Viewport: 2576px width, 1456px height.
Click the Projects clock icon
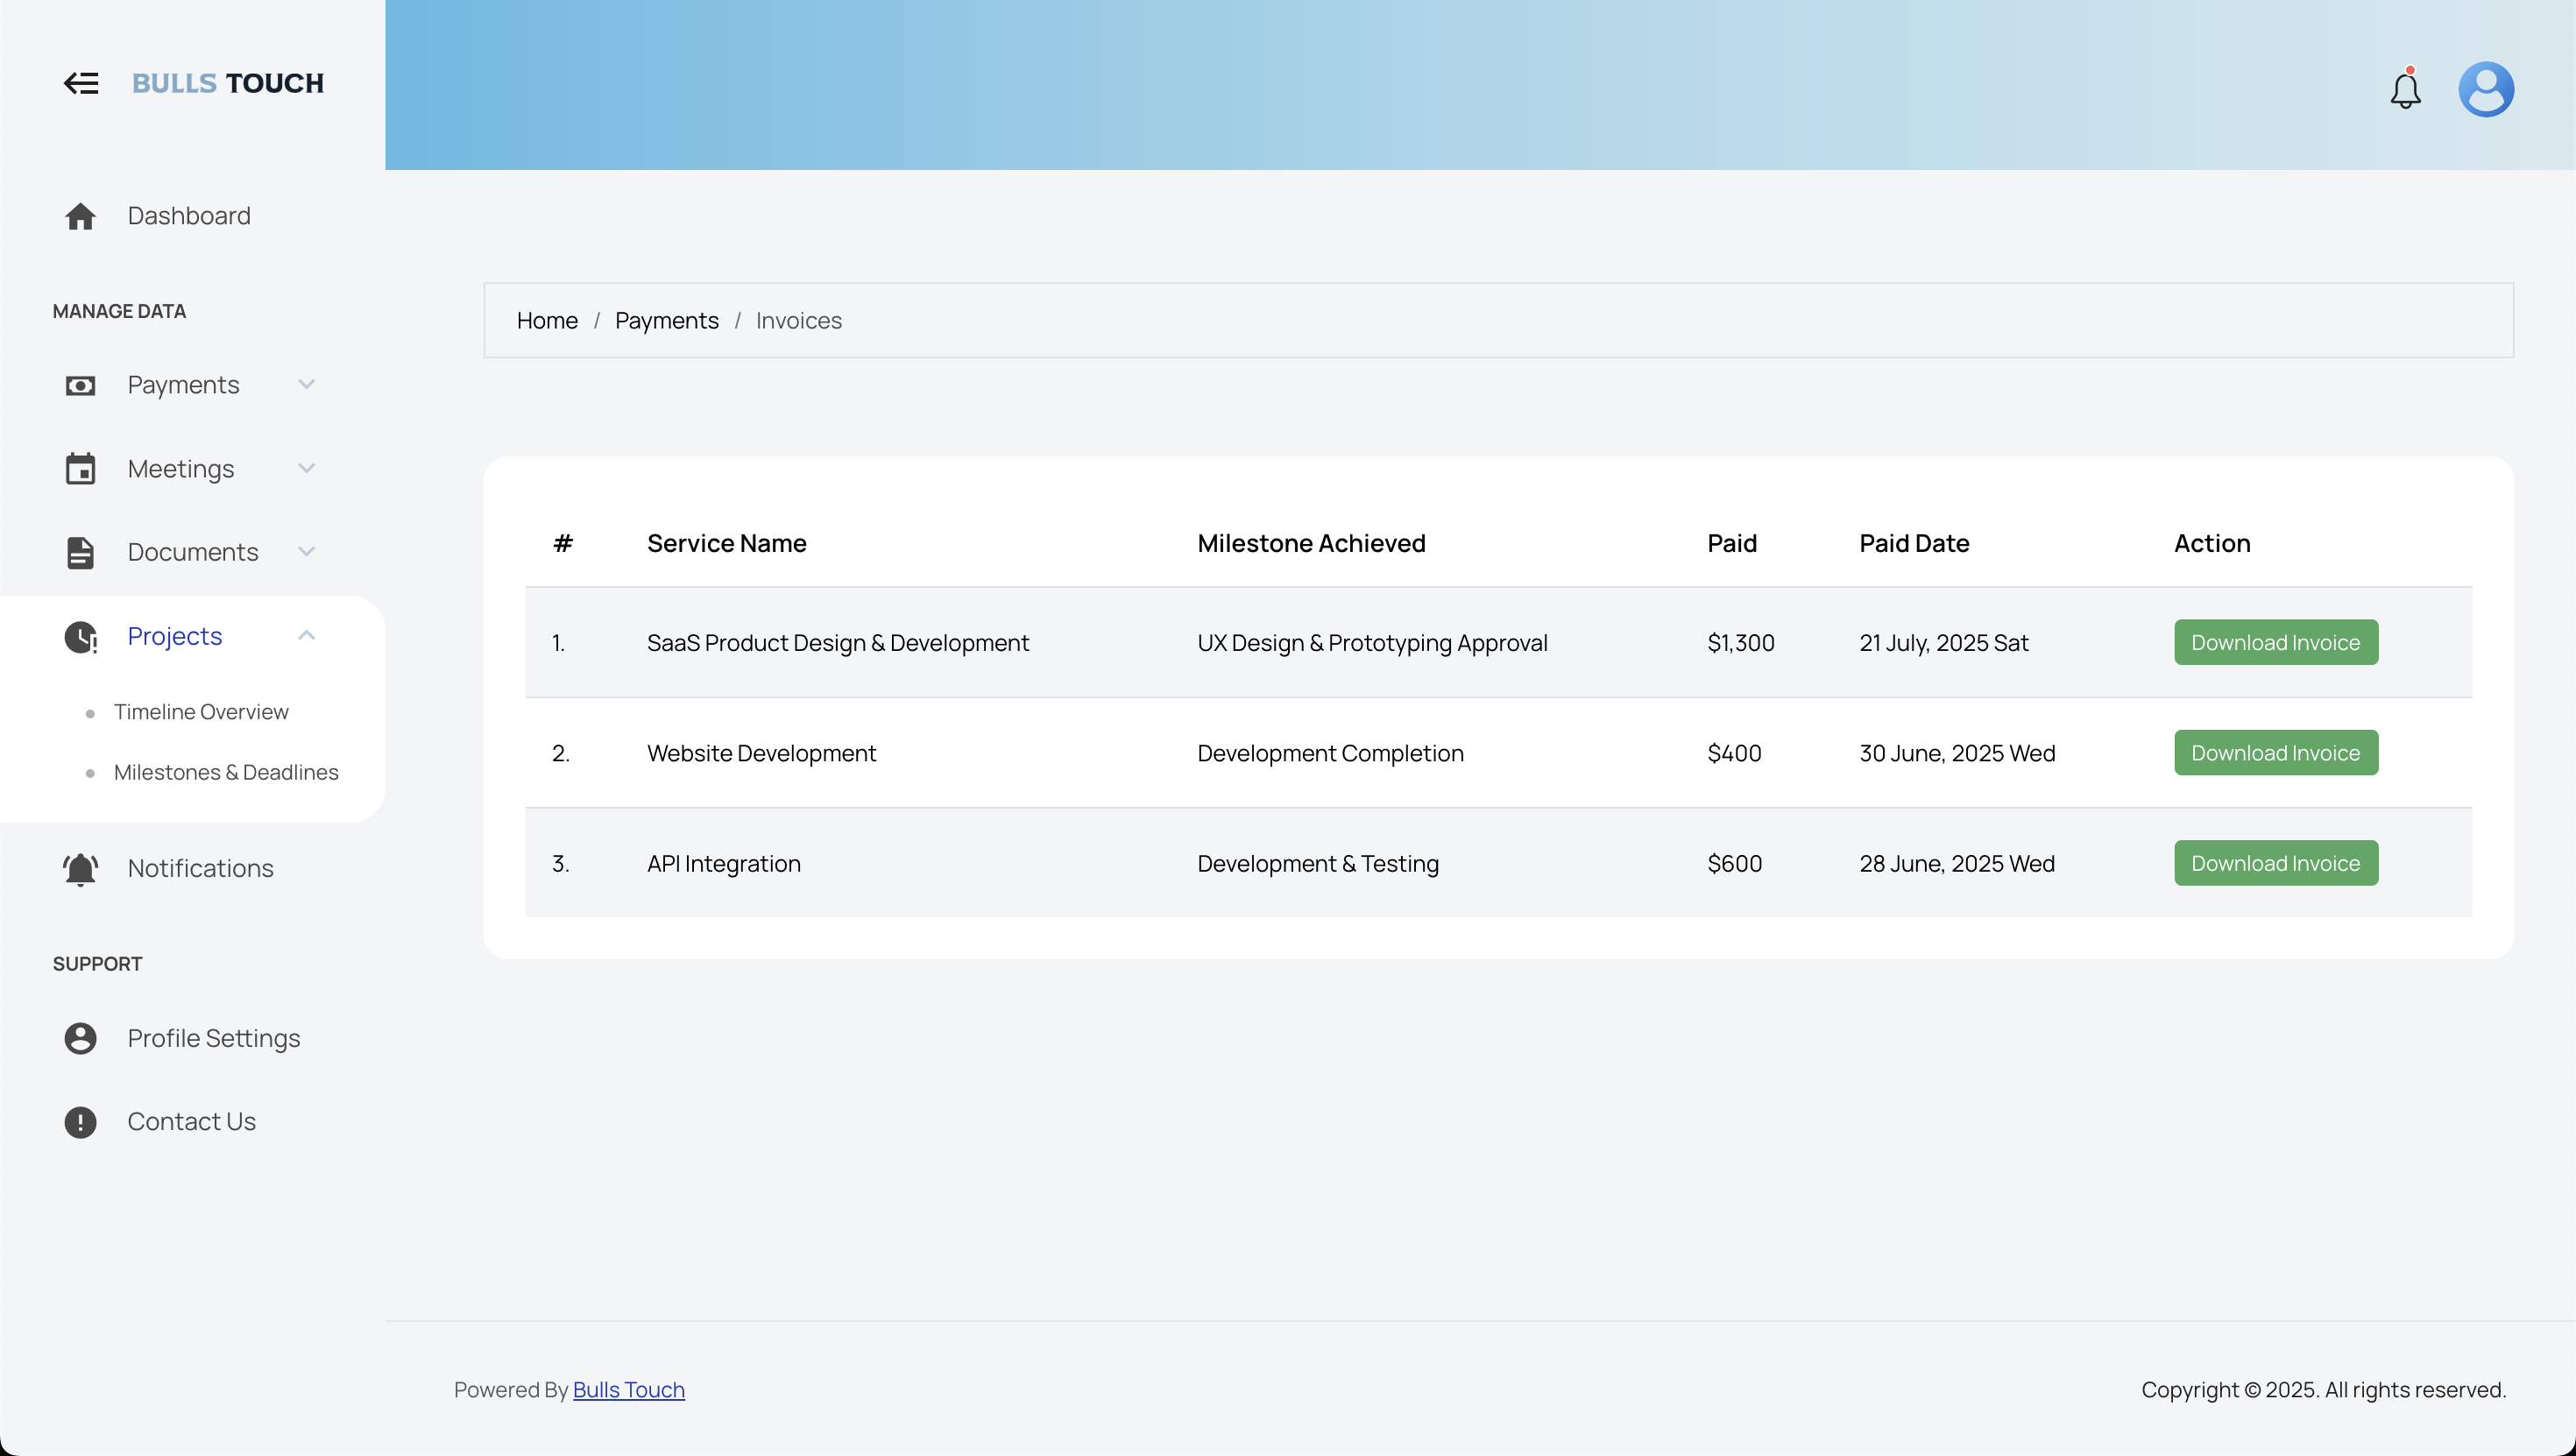pyautogui.click(x=80, y=637)
